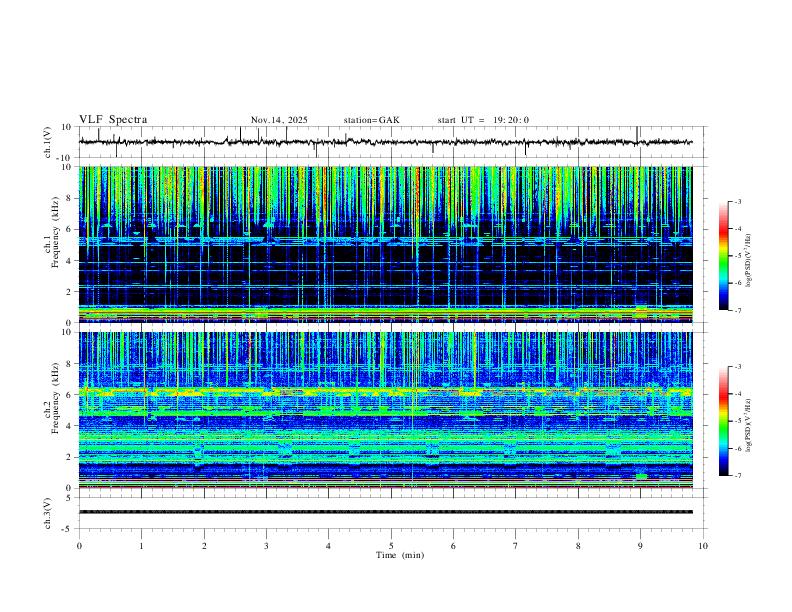
Task: Click the time axis tick label "10"
Action: click(703, 546)
